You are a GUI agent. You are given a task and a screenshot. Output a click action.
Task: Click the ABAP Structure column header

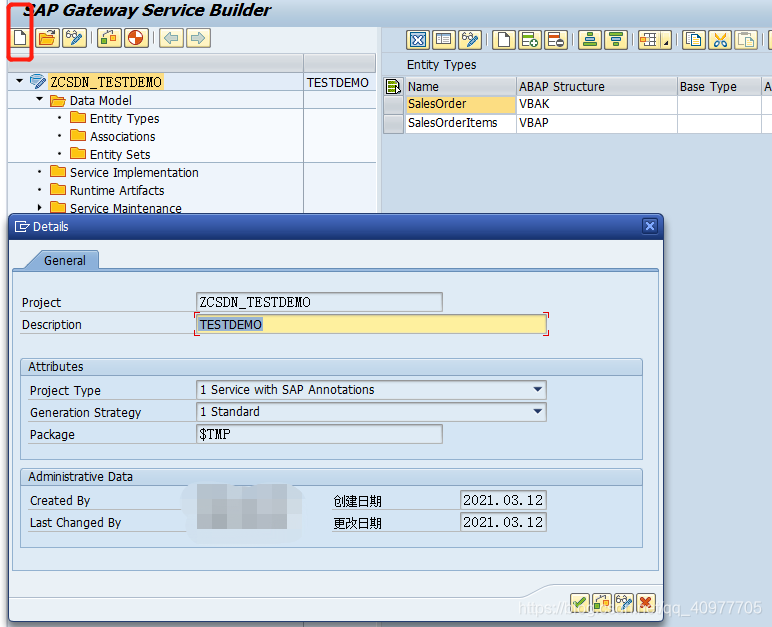596,86
